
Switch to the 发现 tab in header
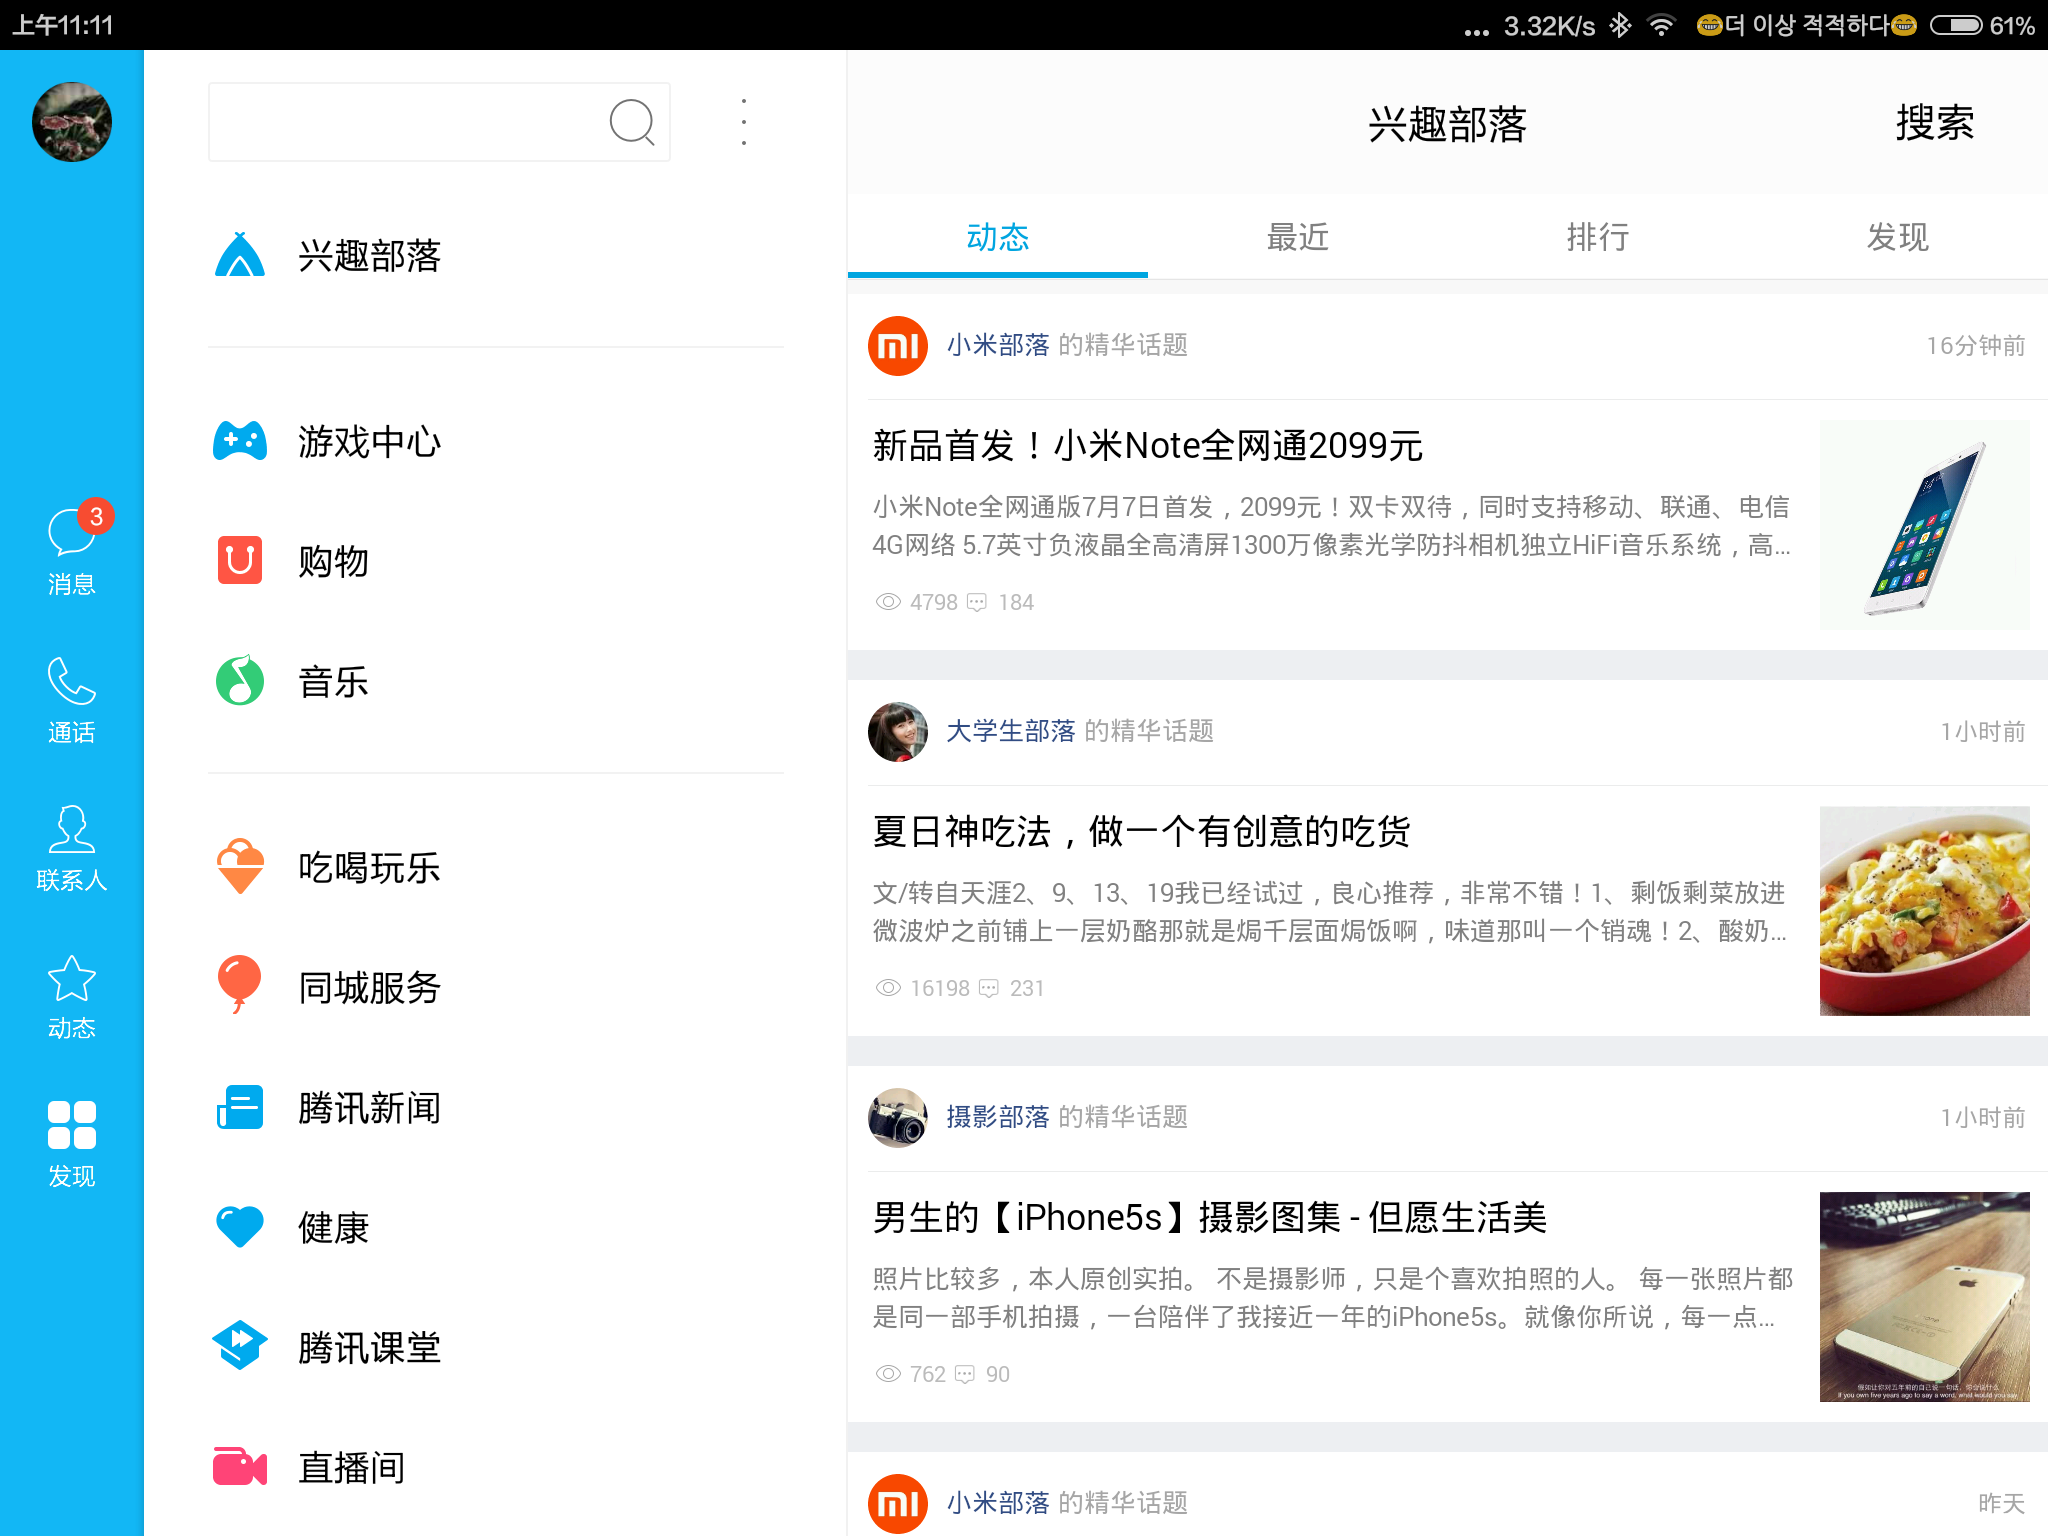(1898, 238)
